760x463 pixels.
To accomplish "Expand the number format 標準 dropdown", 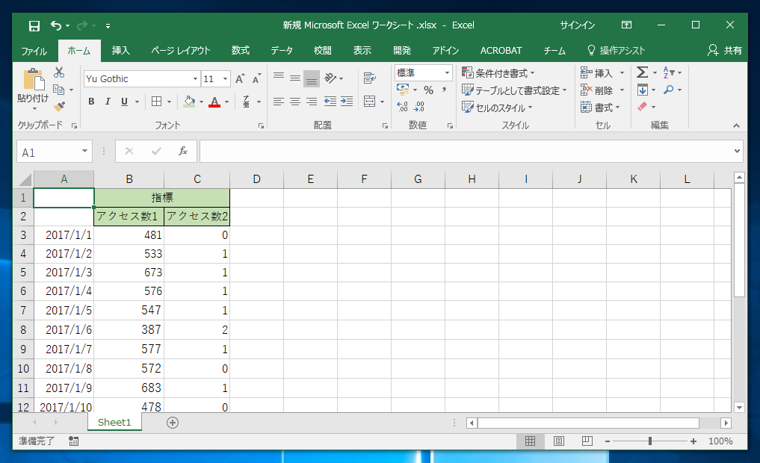I will click(448, 73).
